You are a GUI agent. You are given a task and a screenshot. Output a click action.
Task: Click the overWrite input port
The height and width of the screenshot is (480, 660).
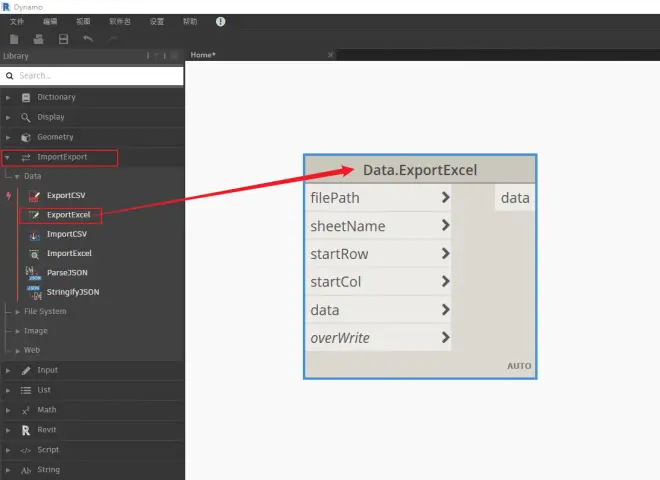tap(378, 338)
